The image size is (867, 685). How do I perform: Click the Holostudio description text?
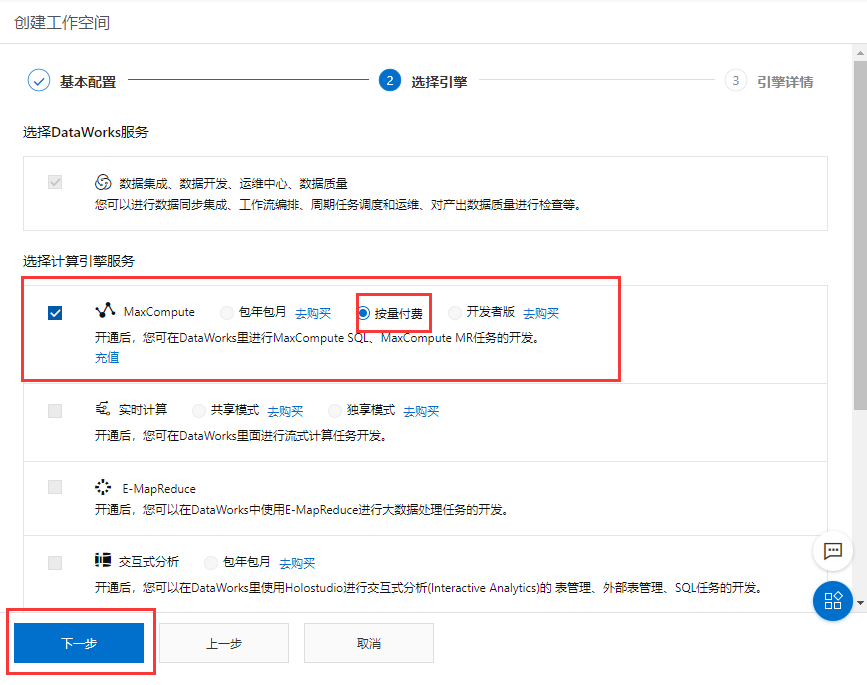point(431,588)
